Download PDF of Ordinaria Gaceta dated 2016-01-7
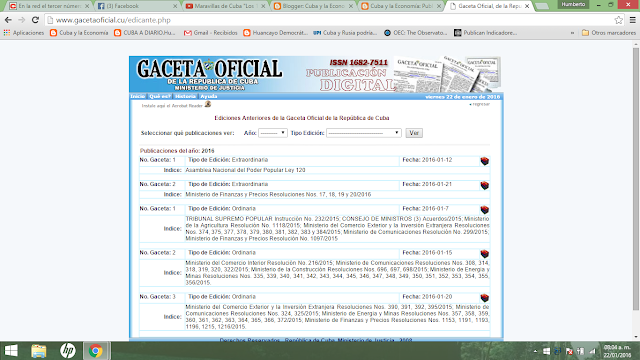 484,210
